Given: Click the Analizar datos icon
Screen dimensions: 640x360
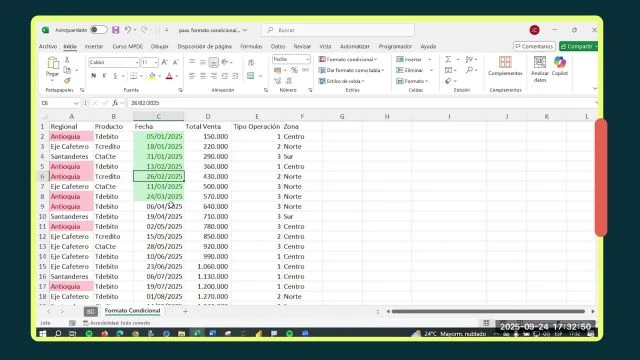Looking at the screenshot, I should pyautogui.click(x=540, y=62).
